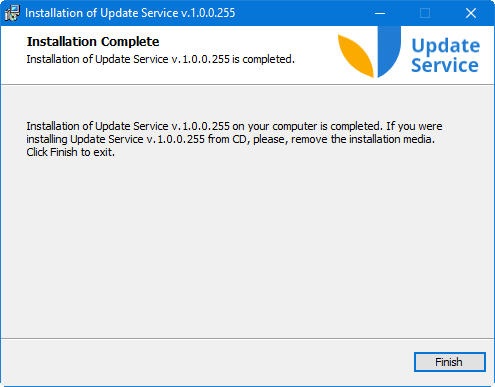Viewport: 495px width, 387px height.
Task: Click the greyed-out maximize button
Action: click(425, 13)
